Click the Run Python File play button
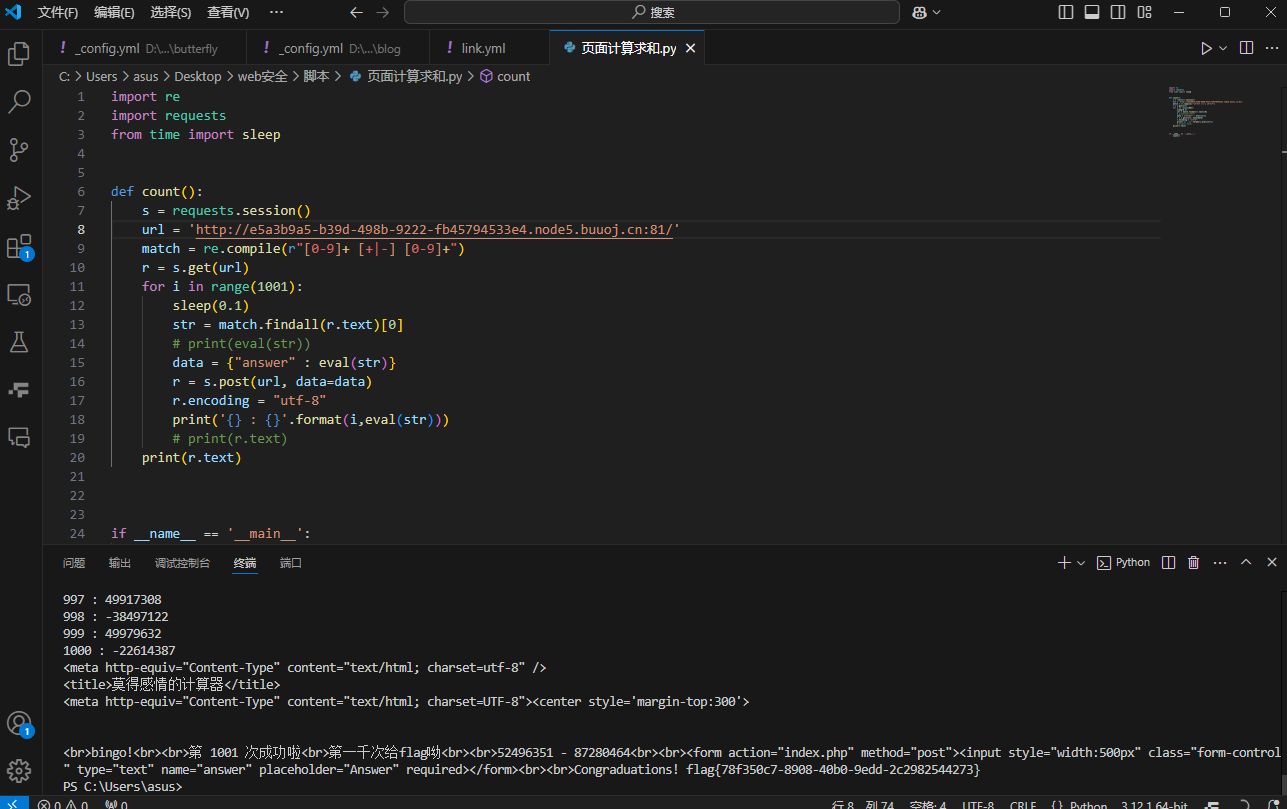The image size is (1287, 809). point(1206,48)
